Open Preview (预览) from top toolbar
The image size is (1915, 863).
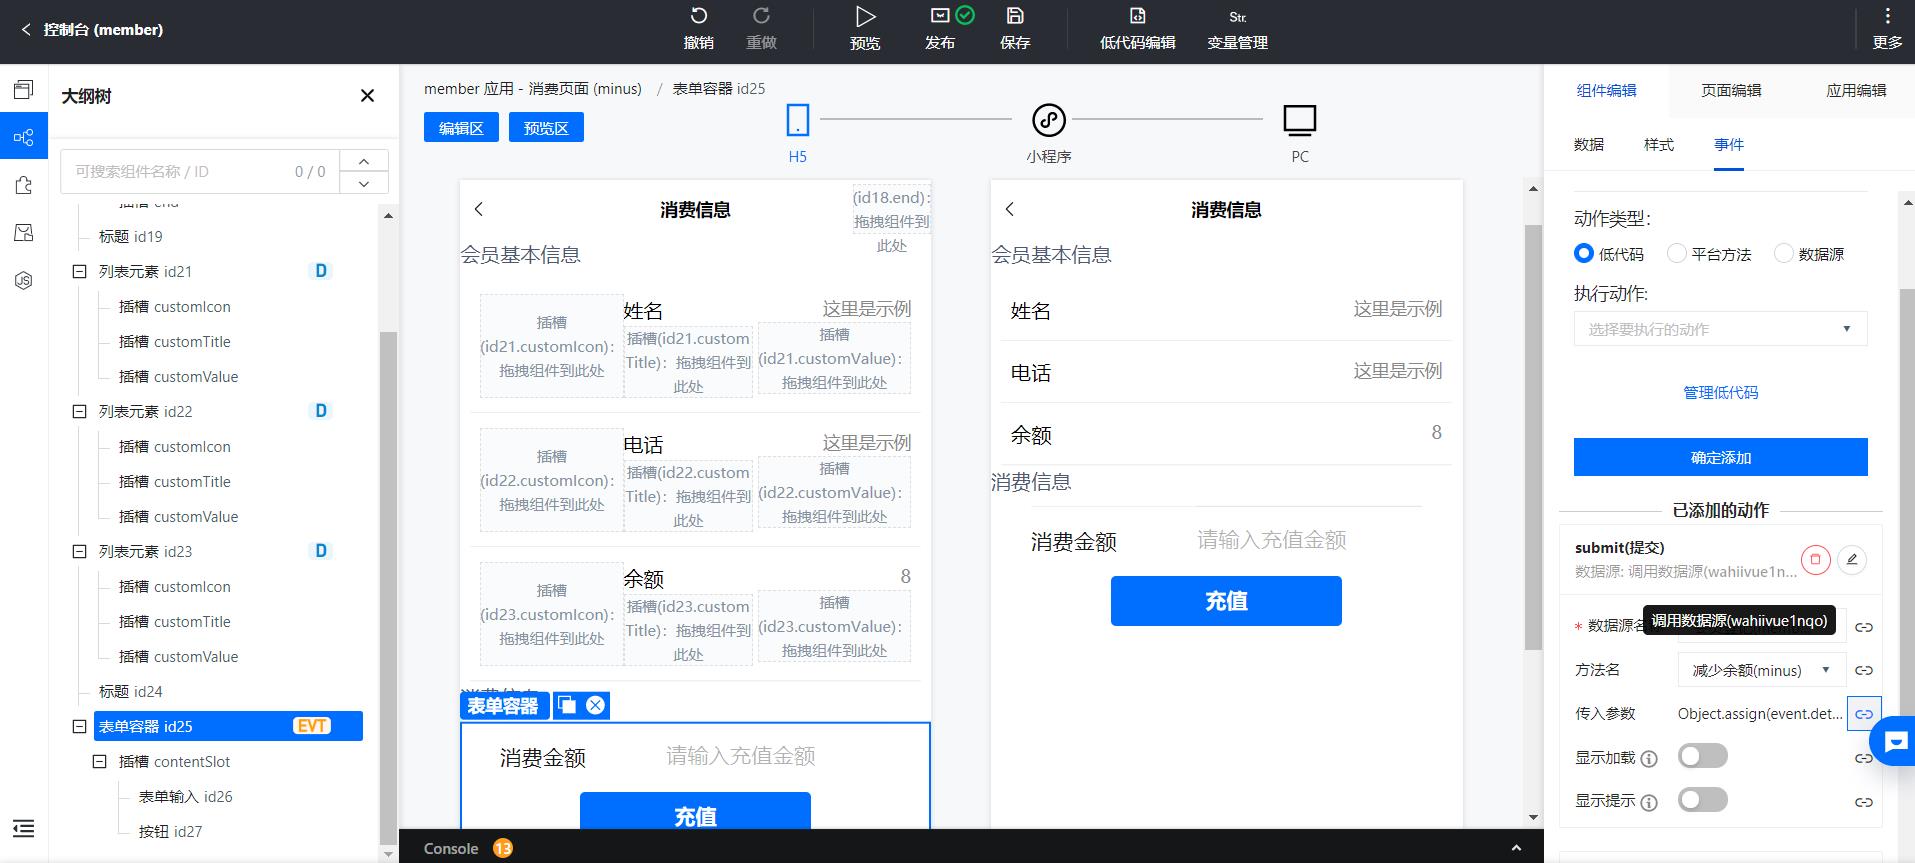point(865,28)
